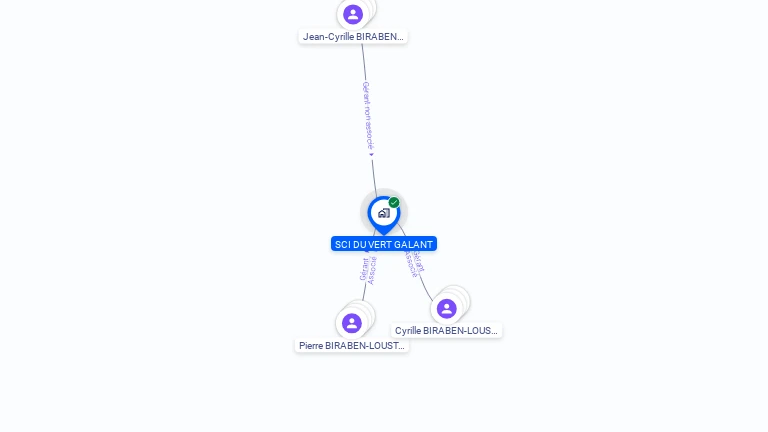Click the Pierre BIRABEN-LOUST person icon
This screenshot has height=432, width=768.
[x=352, y=323]
